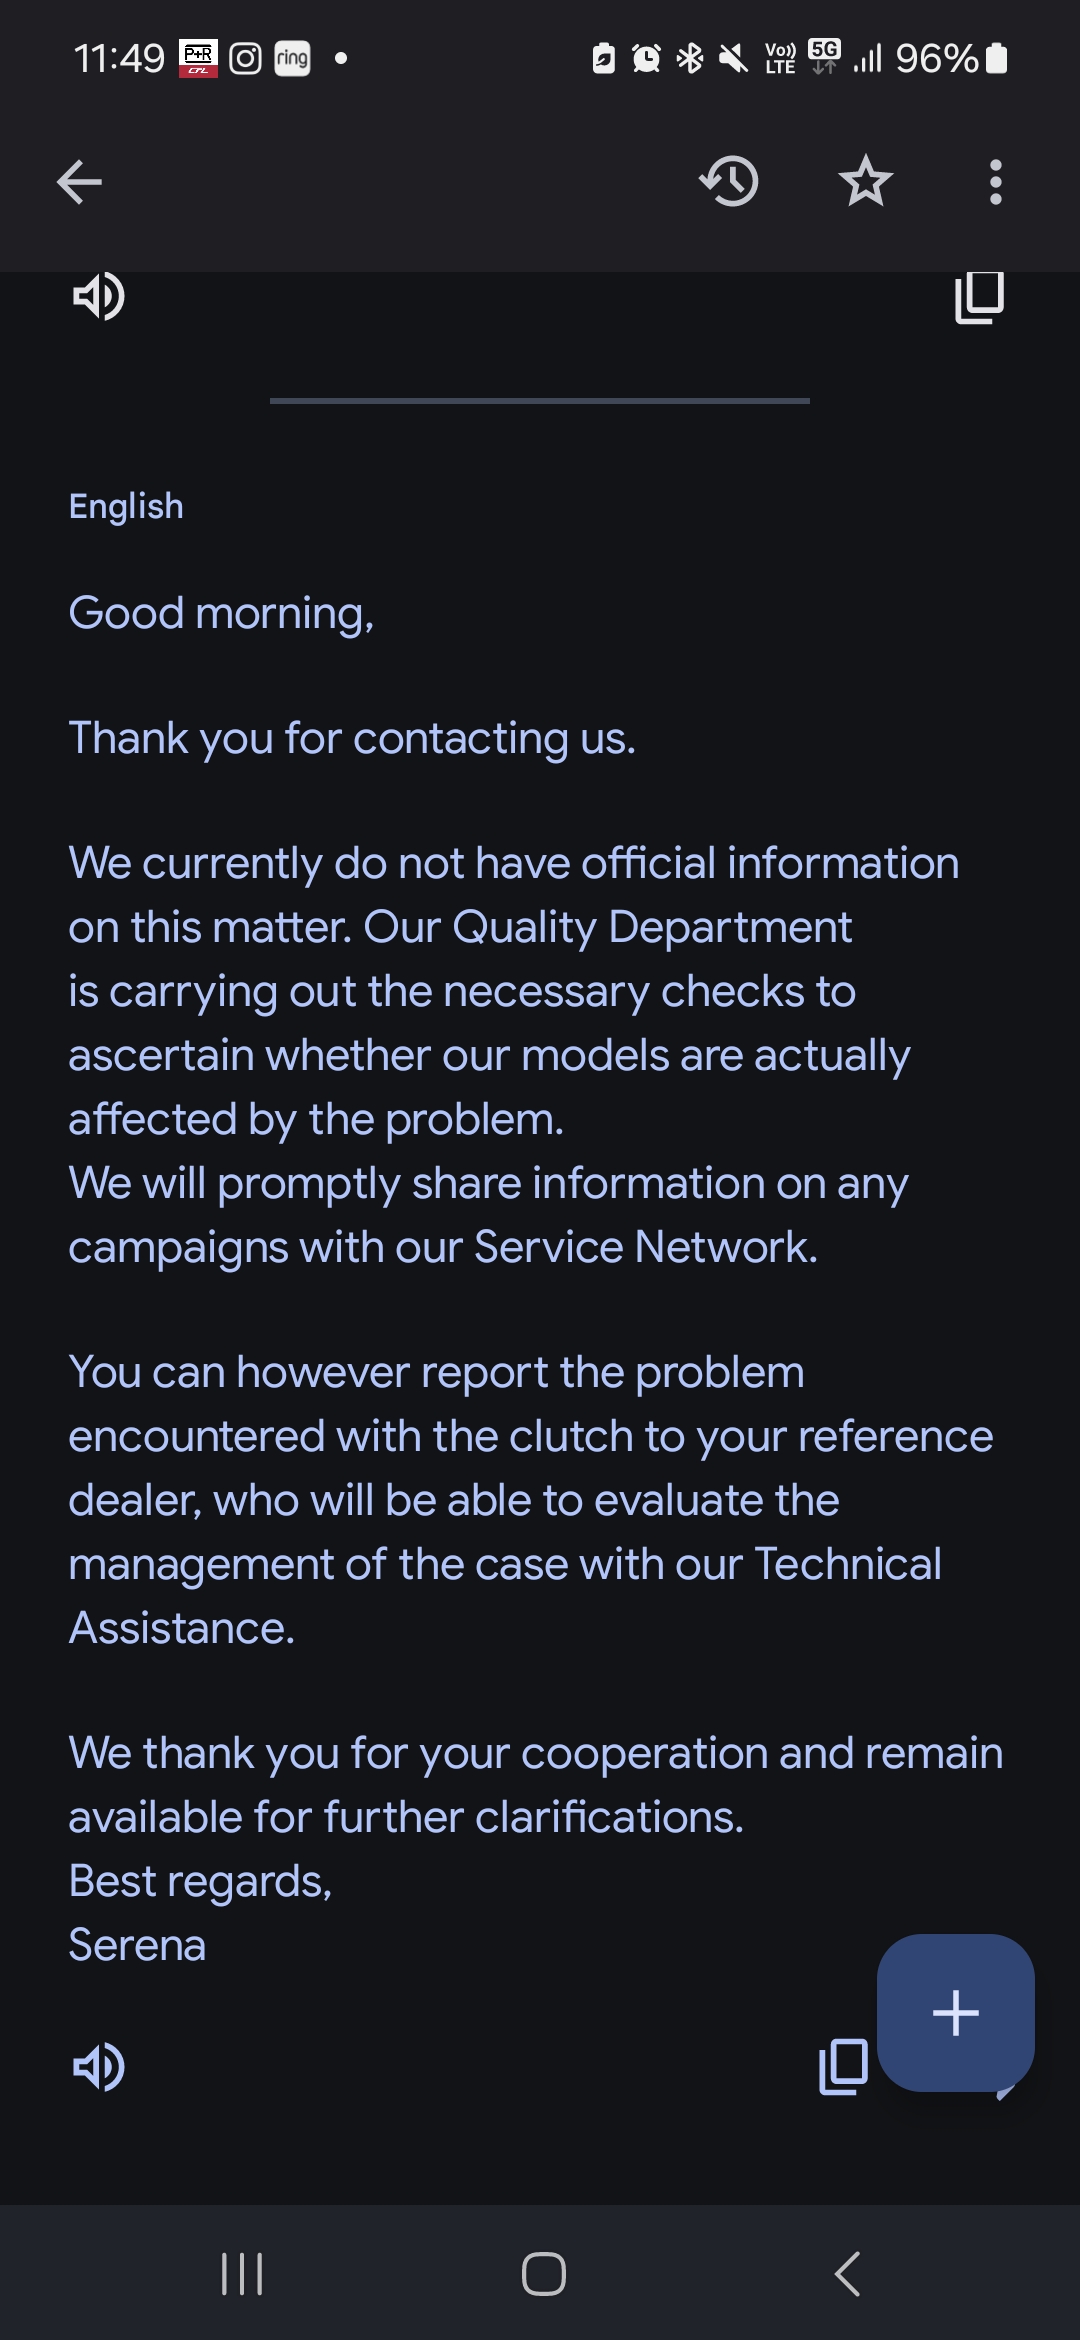Tap the 96% battery indicator
This screenshot has width=1080, height=2340.
point(950,59)
